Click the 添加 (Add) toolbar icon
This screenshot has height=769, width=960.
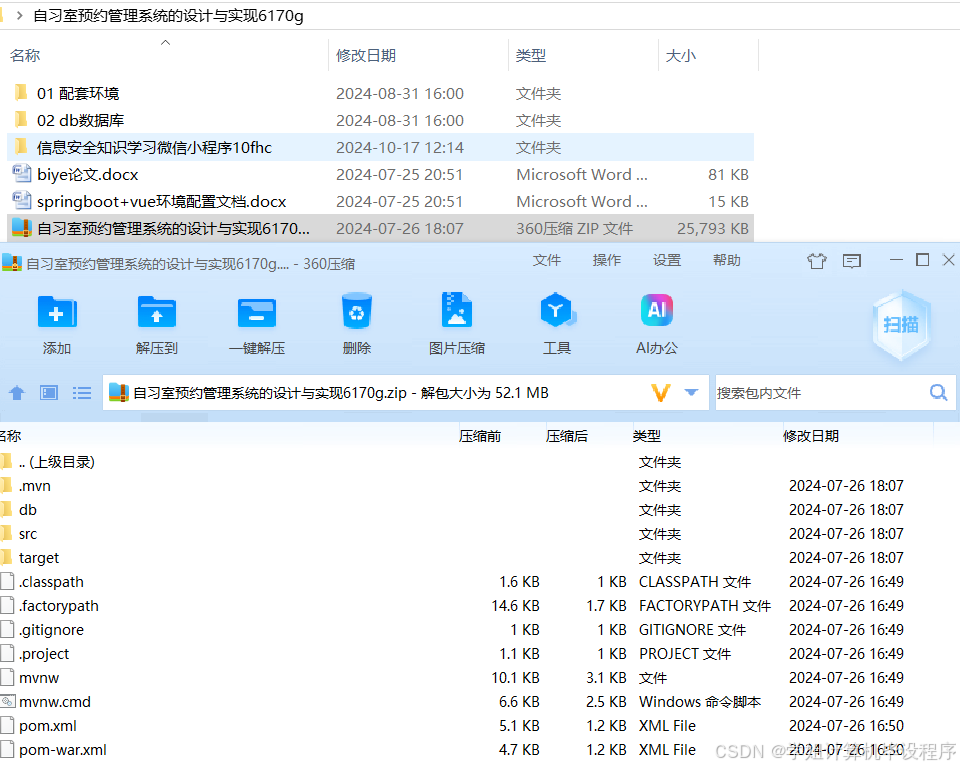(x=57, y=320)
